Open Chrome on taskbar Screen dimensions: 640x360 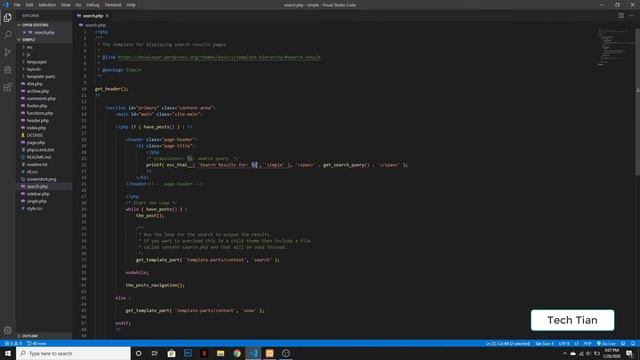click(x=237, y=353)
